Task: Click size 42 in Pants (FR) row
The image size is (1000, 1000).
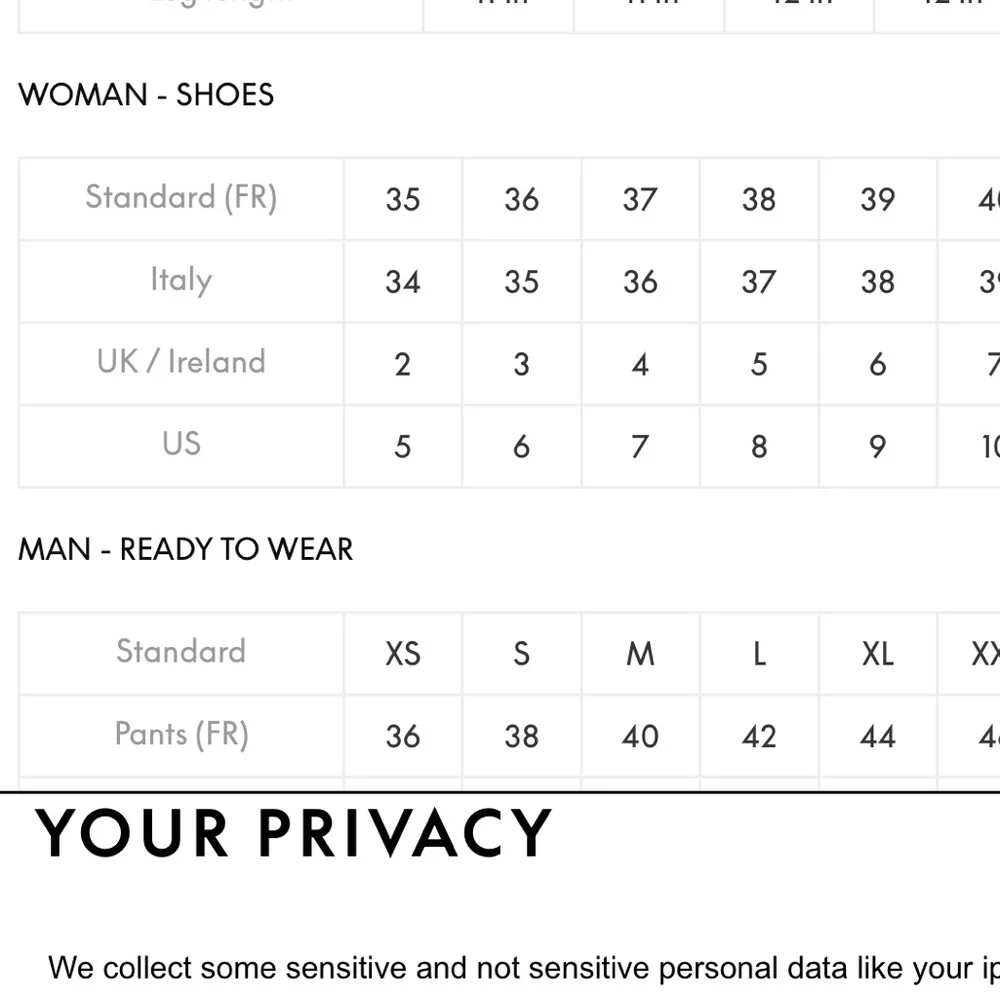Action: (x=759, y=737)
